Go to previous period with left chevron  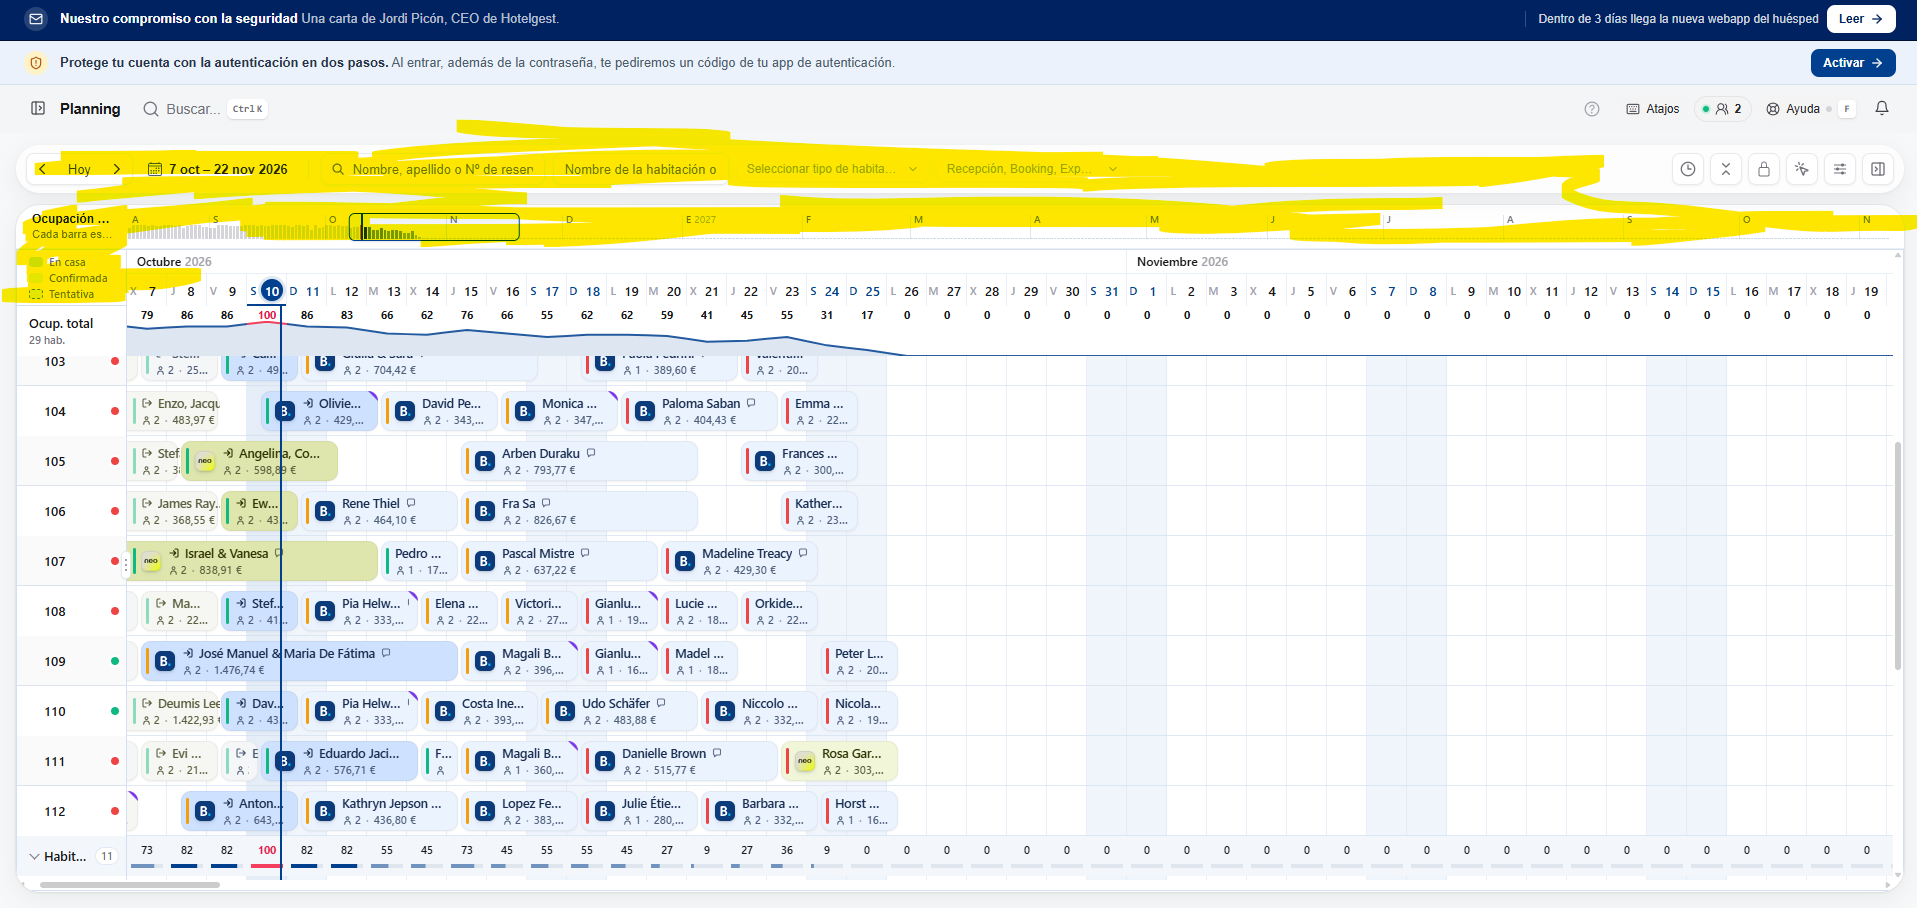(42, 169)
